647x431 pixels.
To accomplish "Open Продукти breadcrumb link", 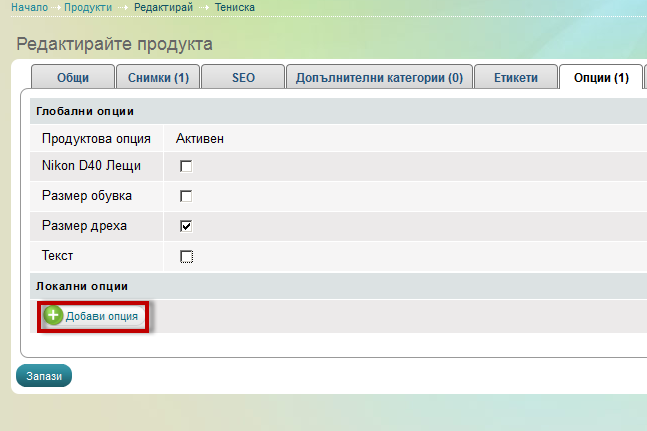I will click(88, 7).
